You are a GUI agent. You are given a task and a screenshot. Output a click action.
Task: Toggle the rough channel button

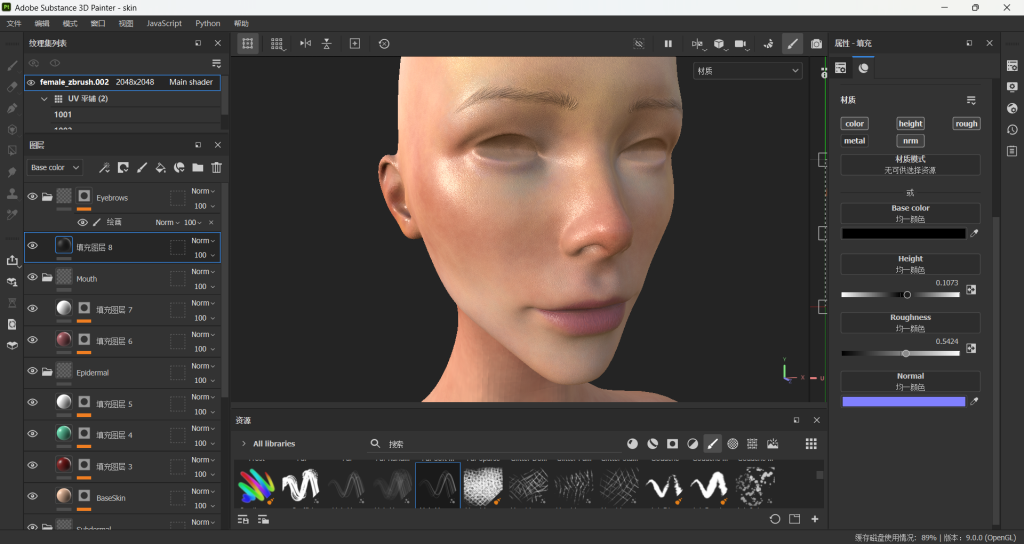click(966, 123)
